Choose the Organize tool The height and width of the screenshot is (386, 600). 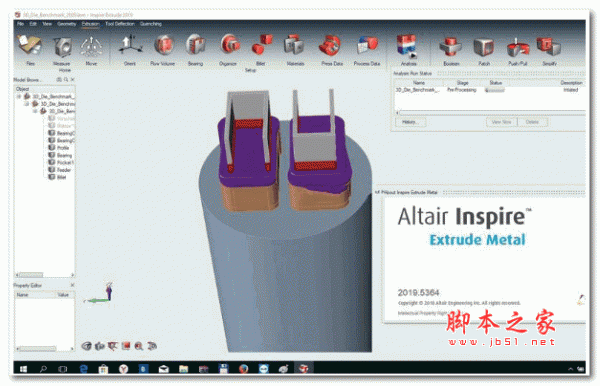229,44
